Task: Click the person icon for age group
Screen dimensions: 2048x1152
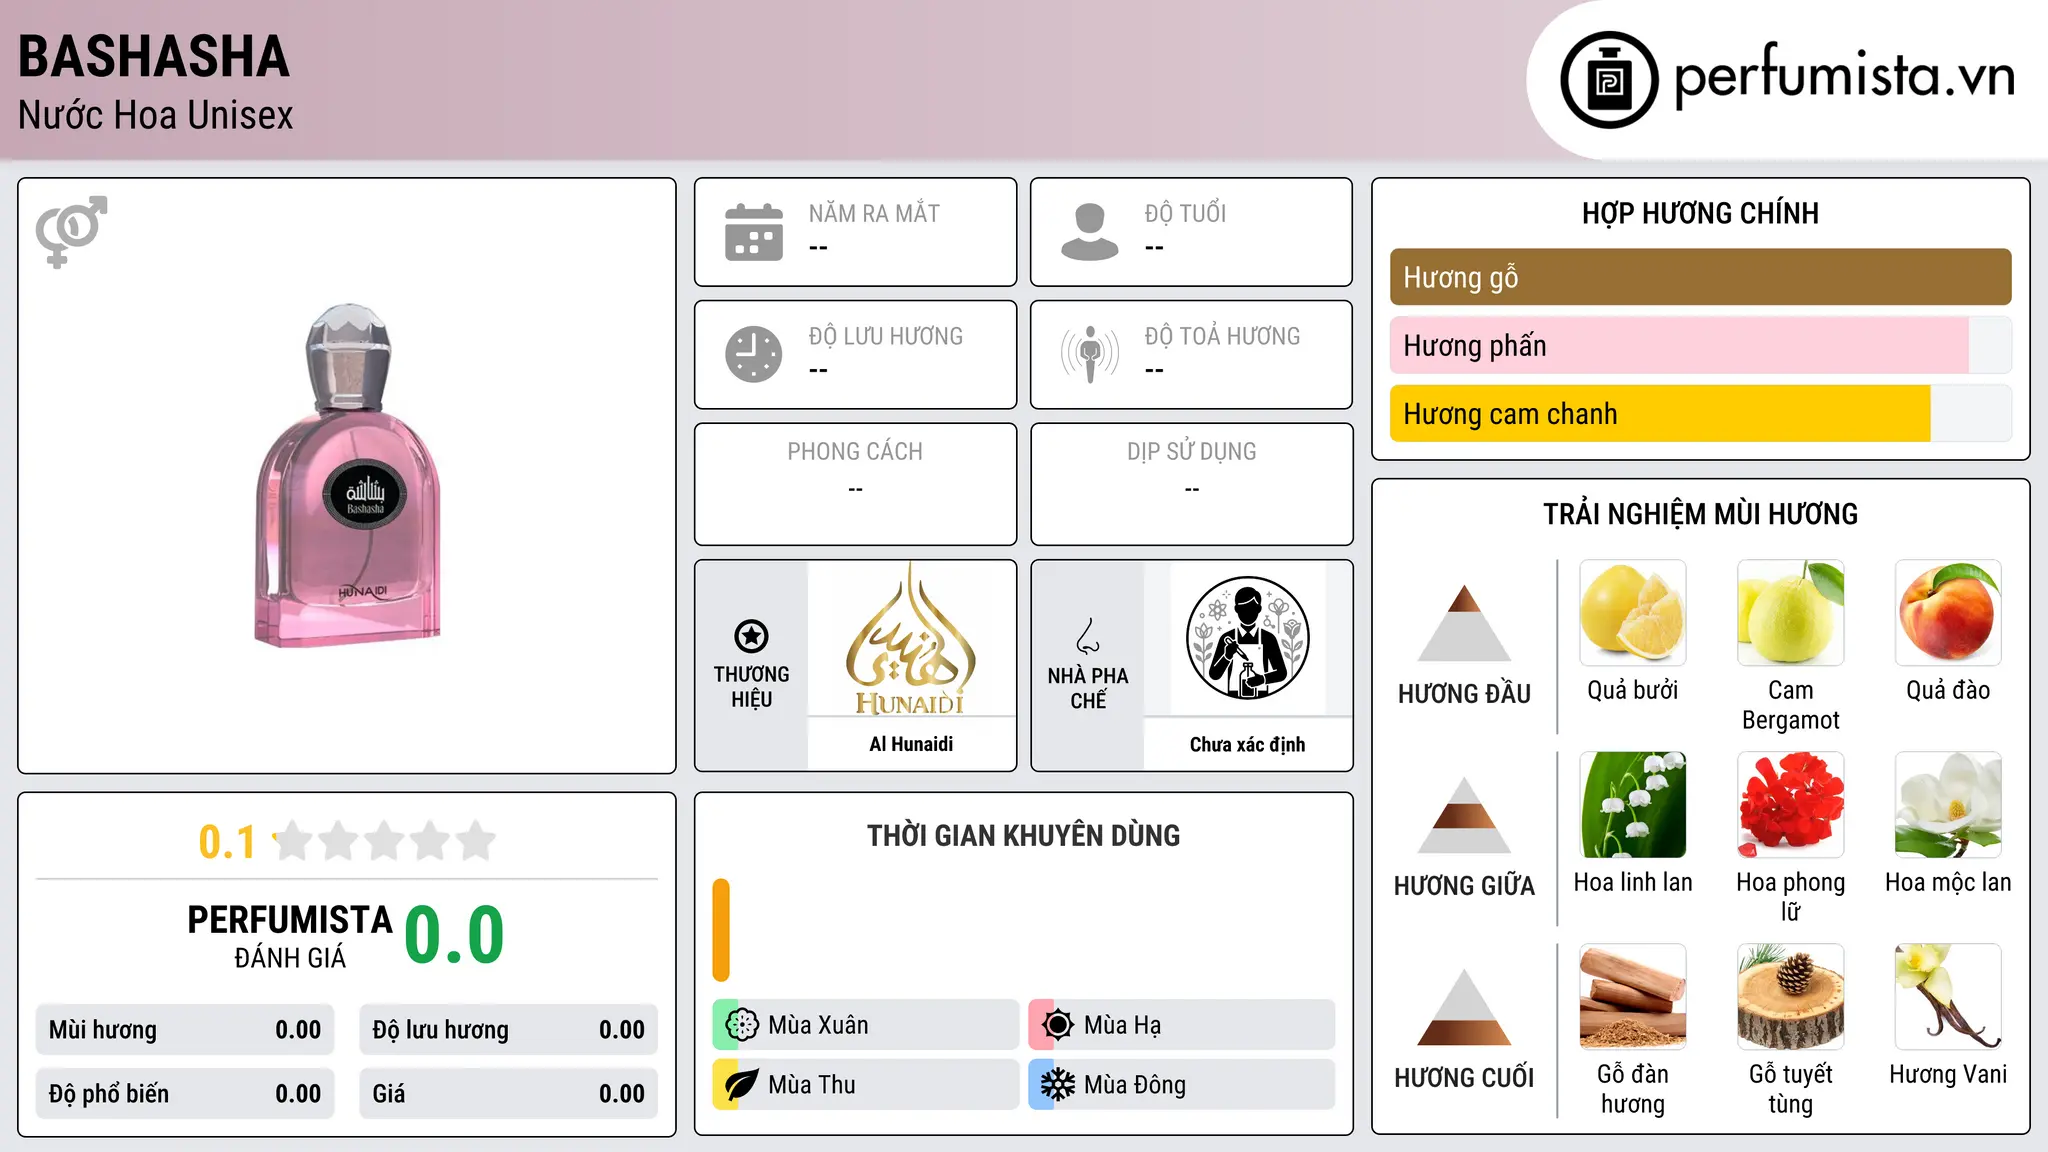Action: coord(1090,232)
